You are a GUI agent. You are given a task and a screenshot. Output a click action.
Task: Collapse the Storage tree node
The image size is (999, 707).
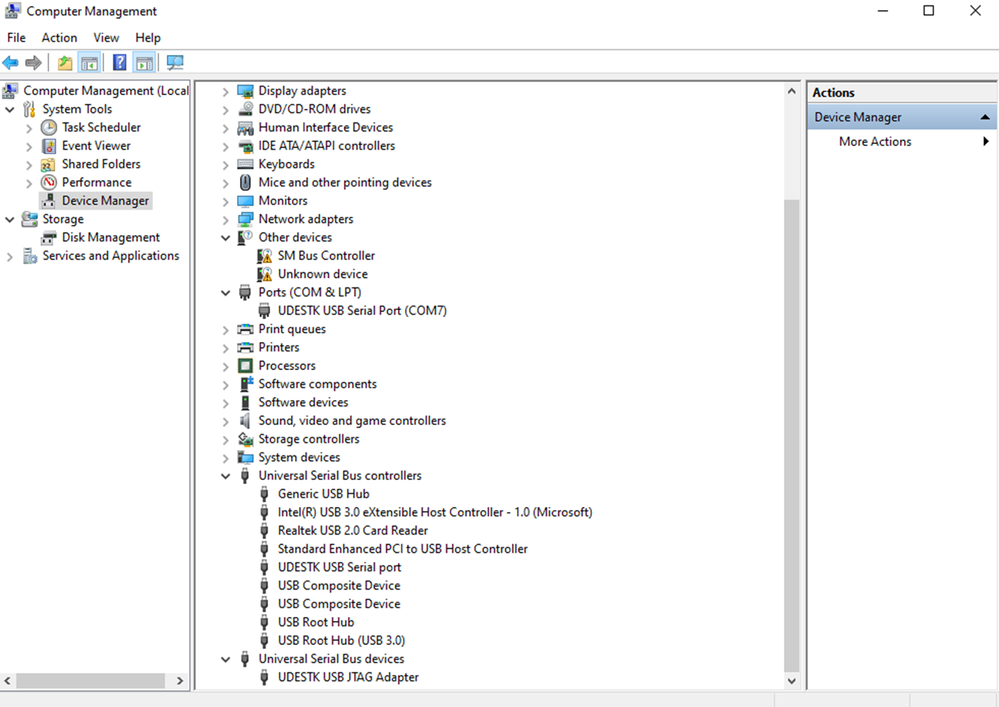10,220
